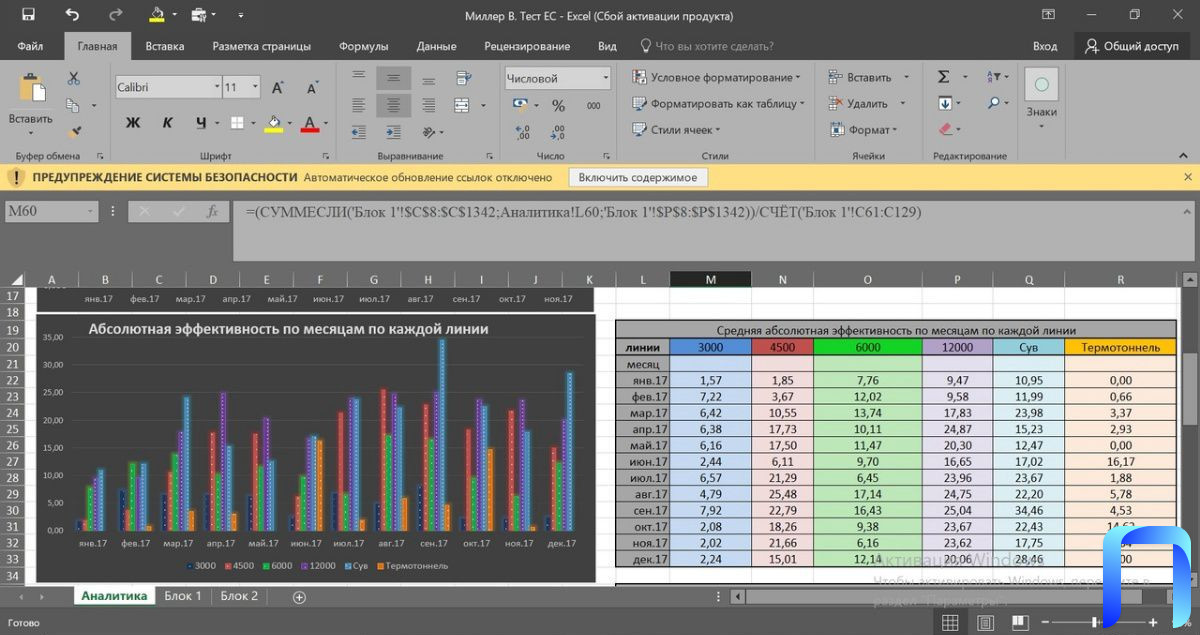Cut selection with the scissors icon

pos(74,78)
